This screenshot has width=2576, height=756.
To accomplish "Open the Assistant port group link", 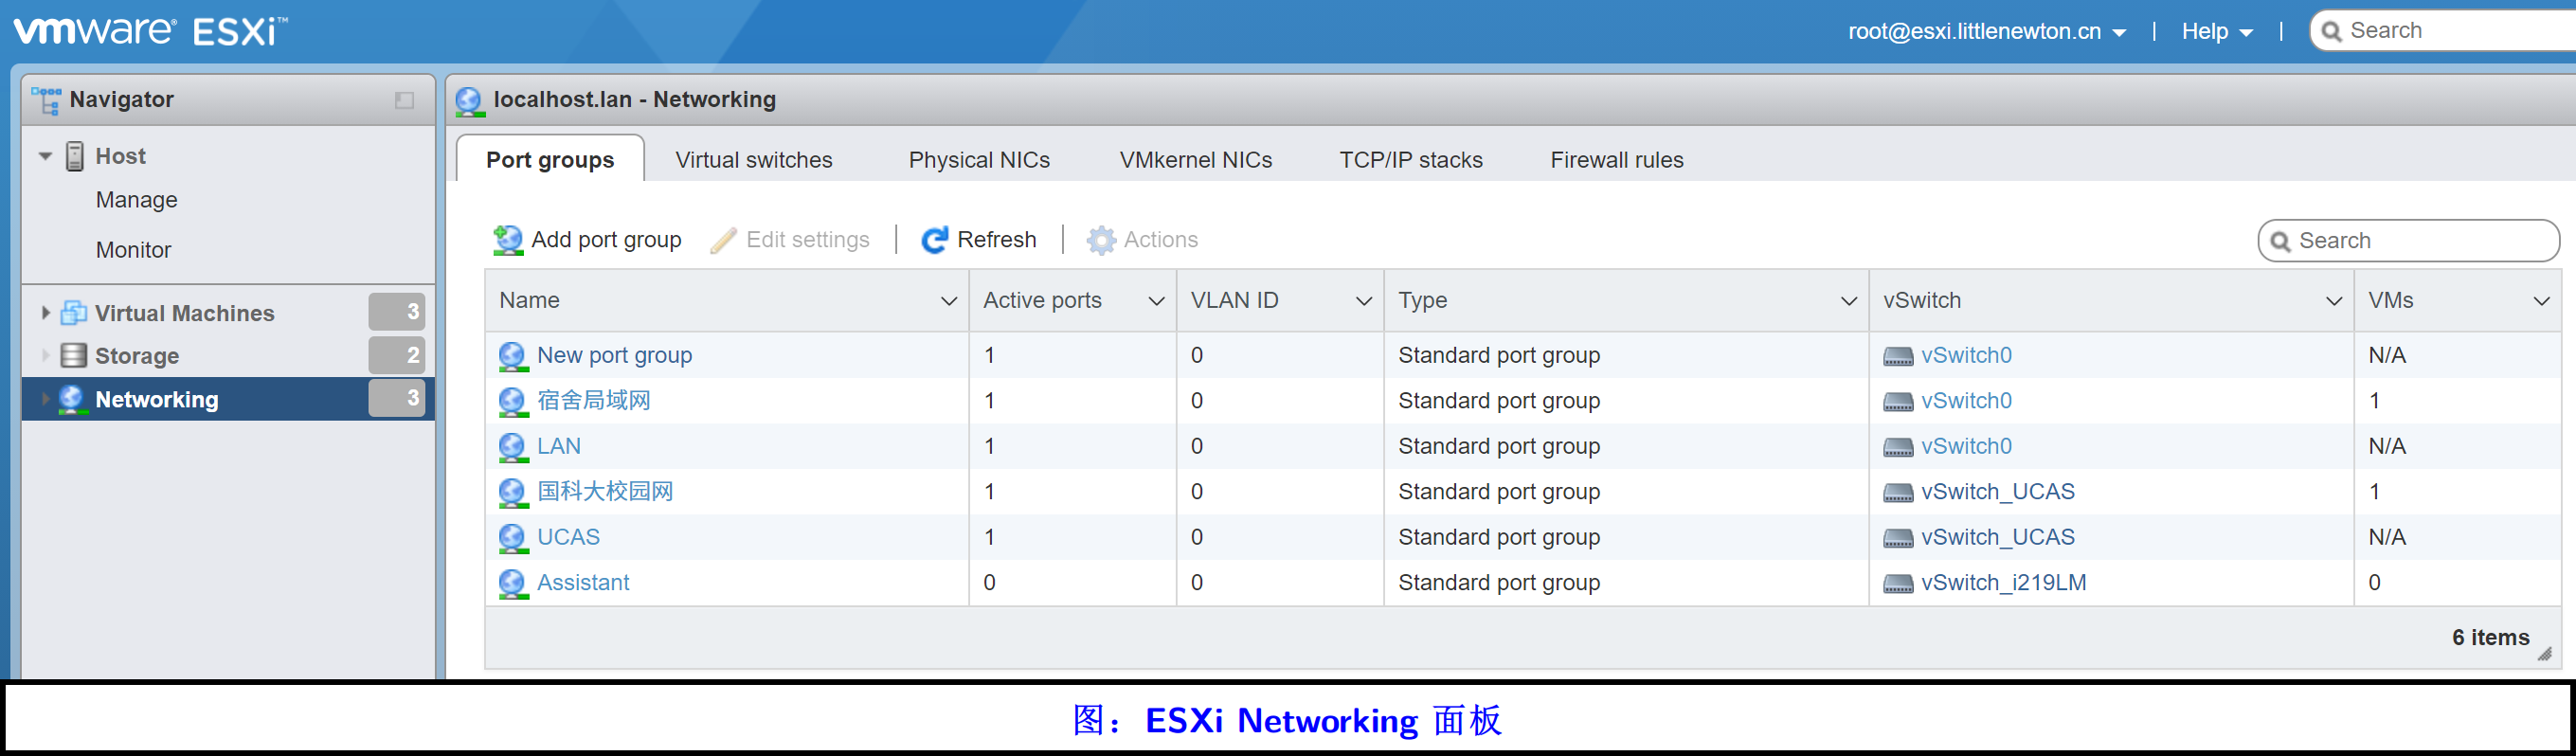I will [583, 583].
